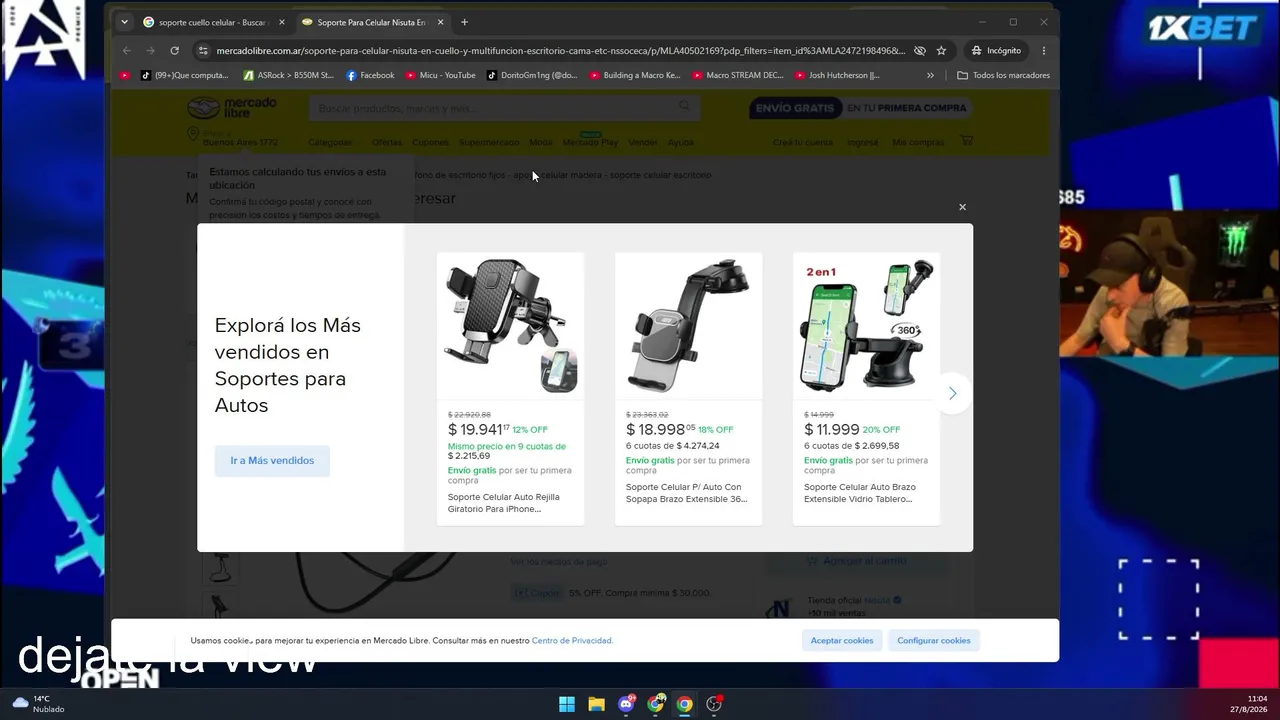This screenshot has width=1280, height=720.
Task: Open the Facebook bookmark
Action: (x=370, y=75)
